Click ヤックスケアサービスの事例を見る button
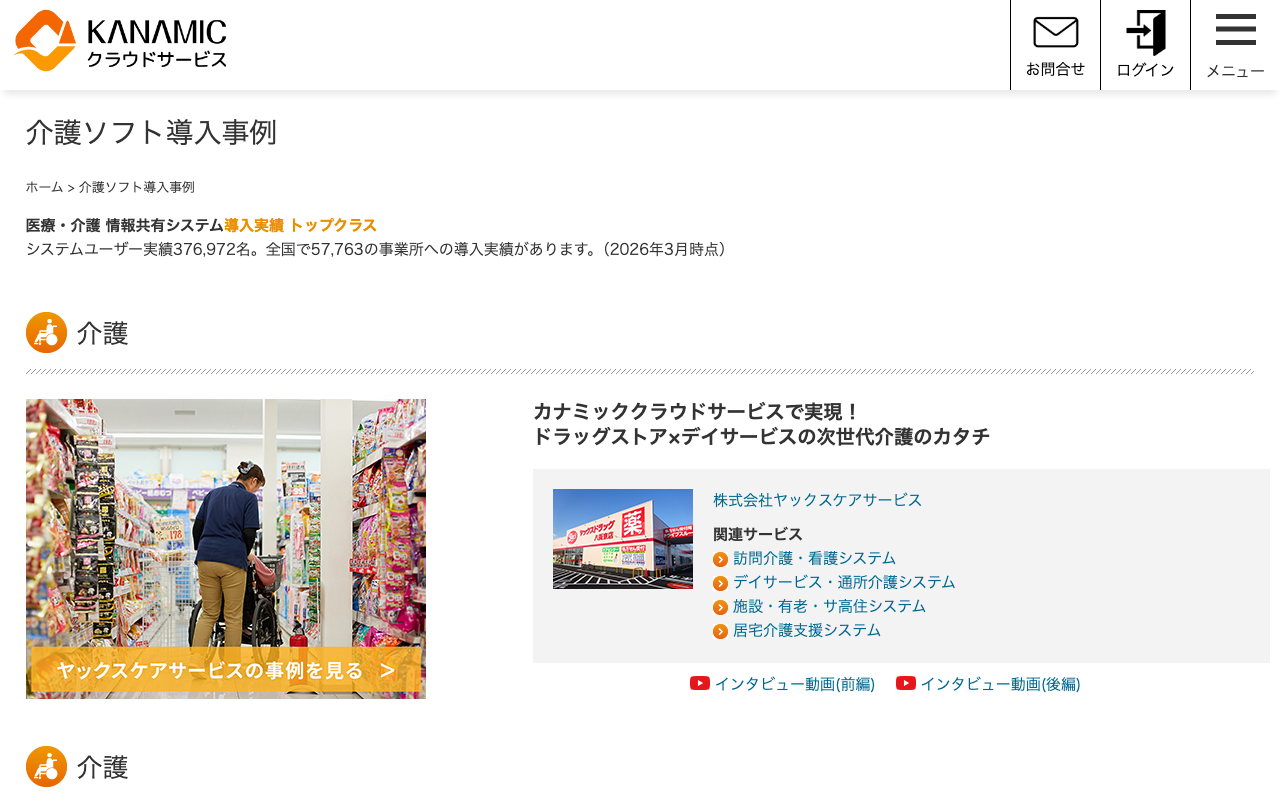Screen dimensions: 1280x800 226,670
